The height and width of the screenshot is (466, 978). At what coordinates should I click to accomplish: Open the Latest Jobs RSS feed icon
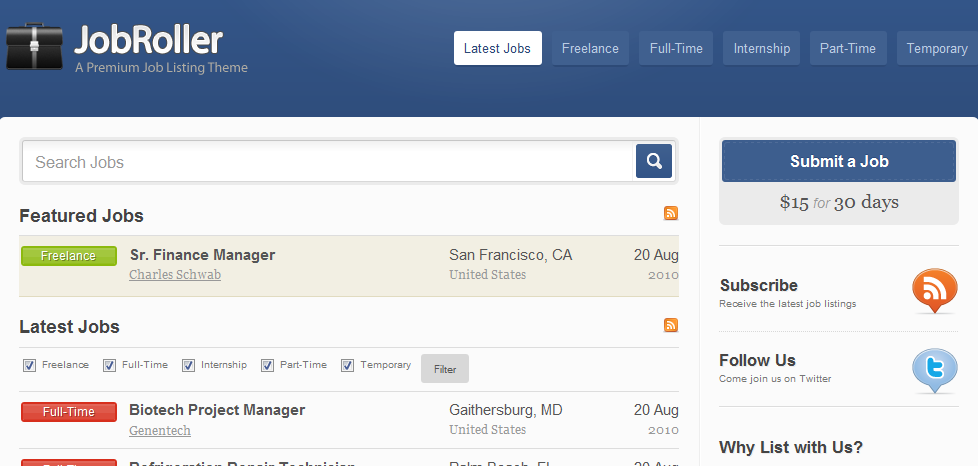pyautogui.click(x=671, y=325)
